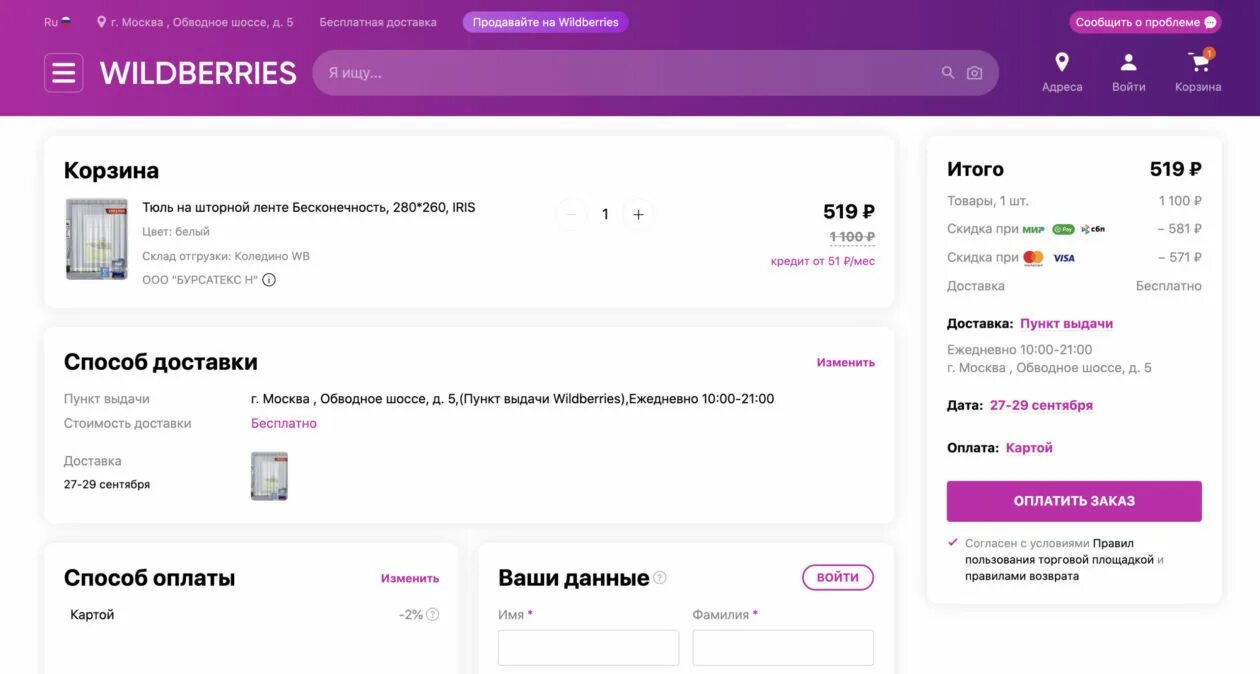Click Изменить in Способ оплаты
1260x674 pixels.
click(410, 578)
